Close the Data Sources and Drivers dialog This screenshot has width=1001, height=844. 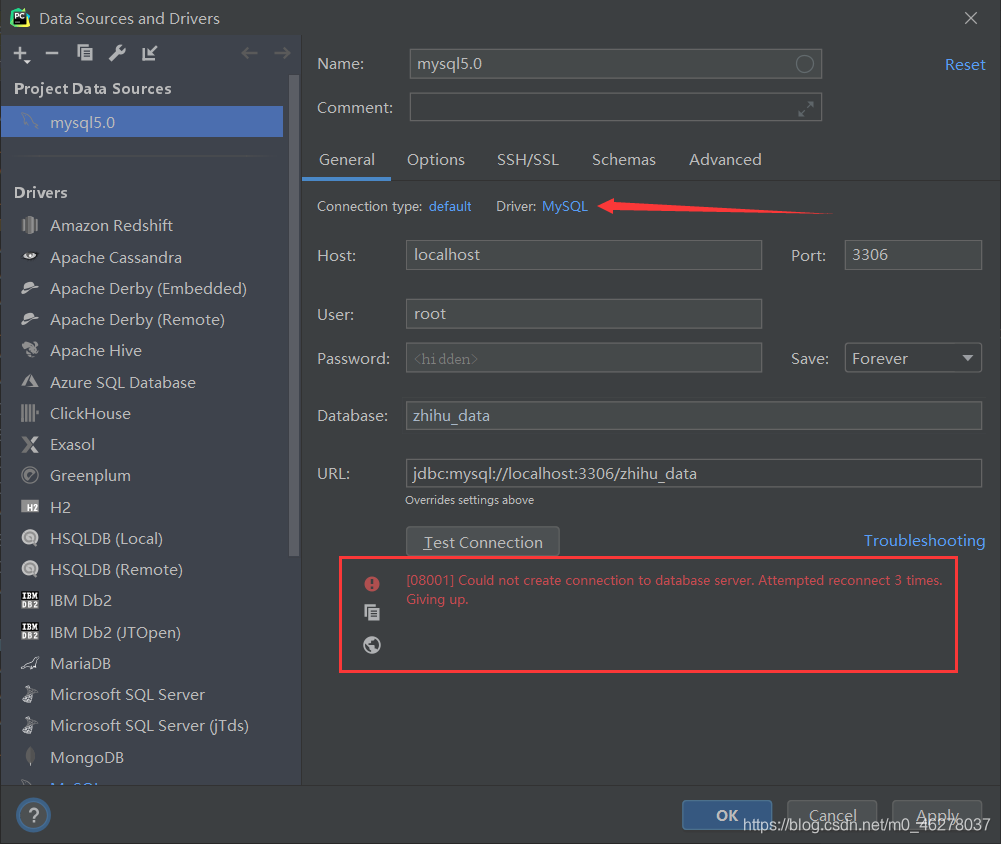pyautogui.click(x=970, y=18)
